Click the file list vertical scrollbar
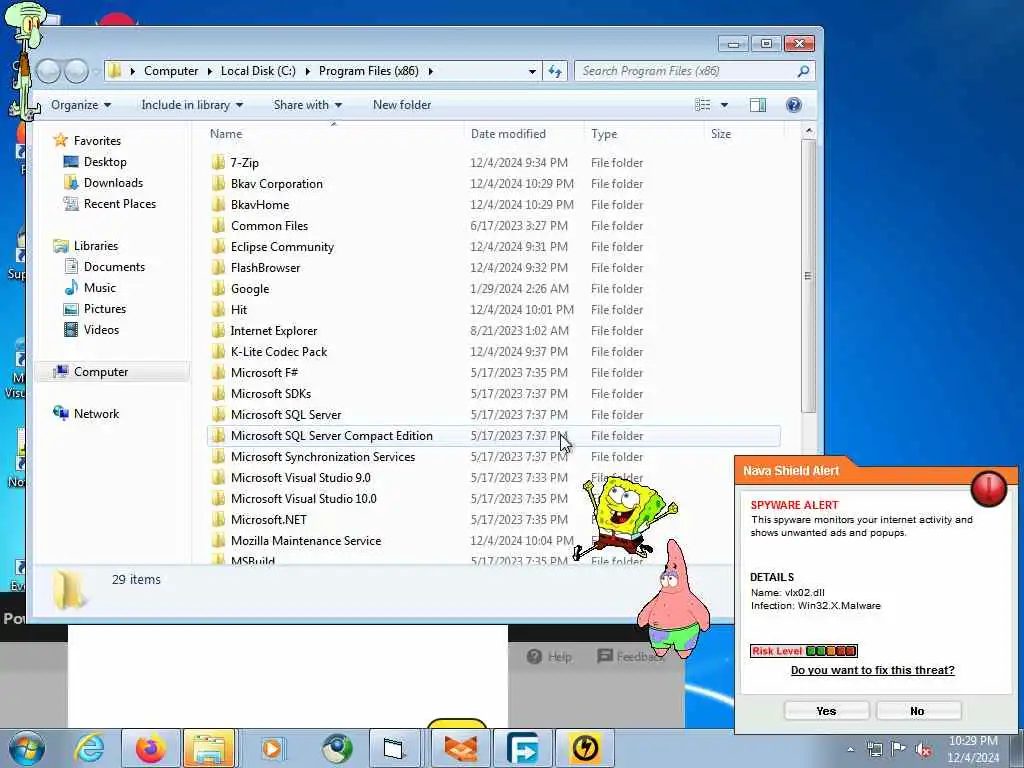Viewport: 1024px width, 768px height. click(808, 276)
